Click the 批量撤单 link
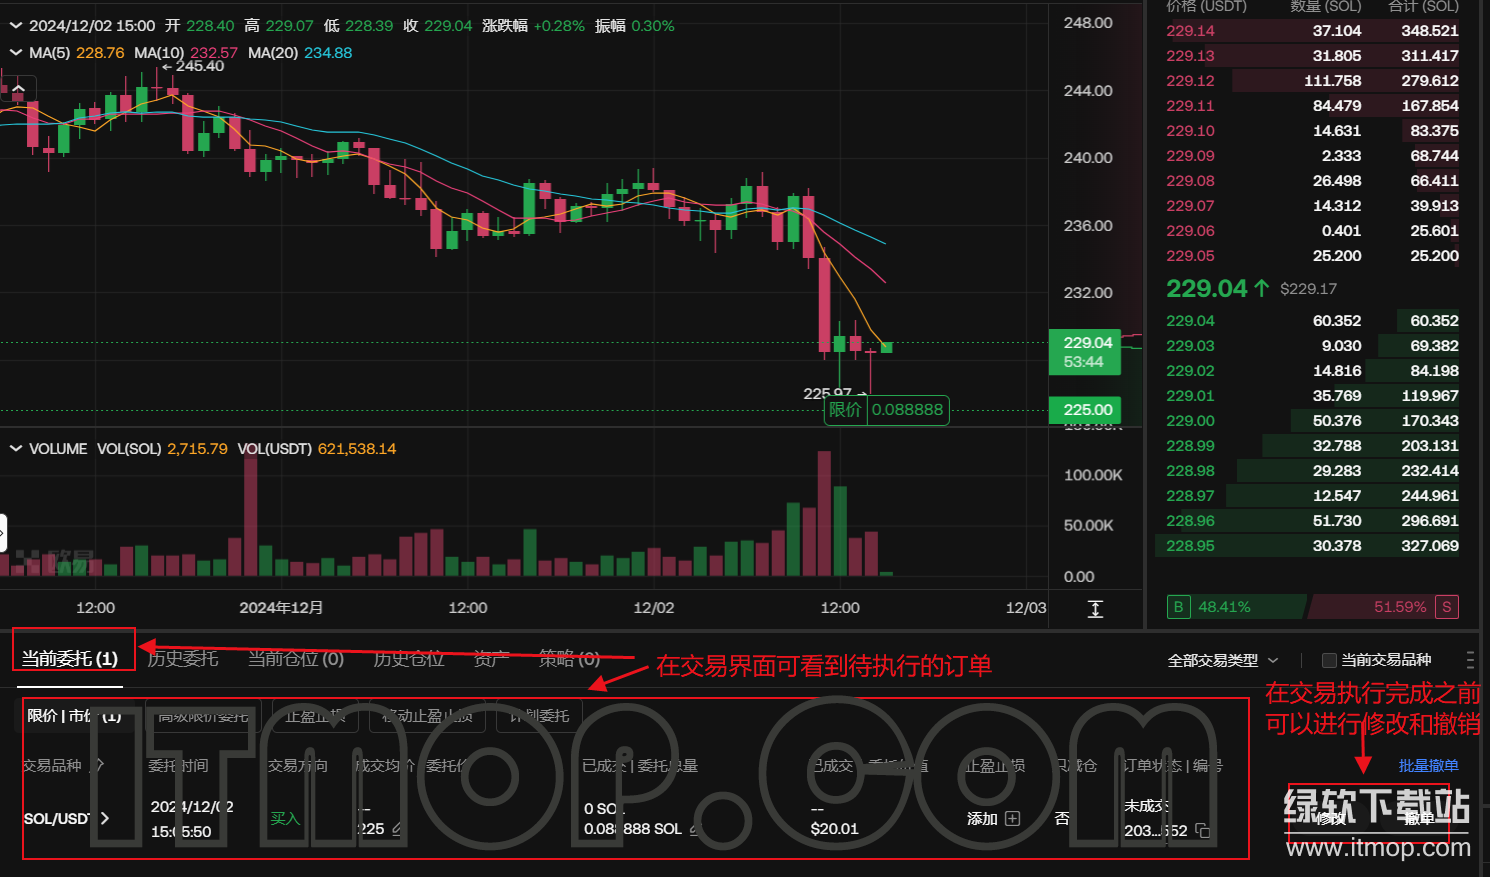The image size is (1490, 877). point(1428,766)
